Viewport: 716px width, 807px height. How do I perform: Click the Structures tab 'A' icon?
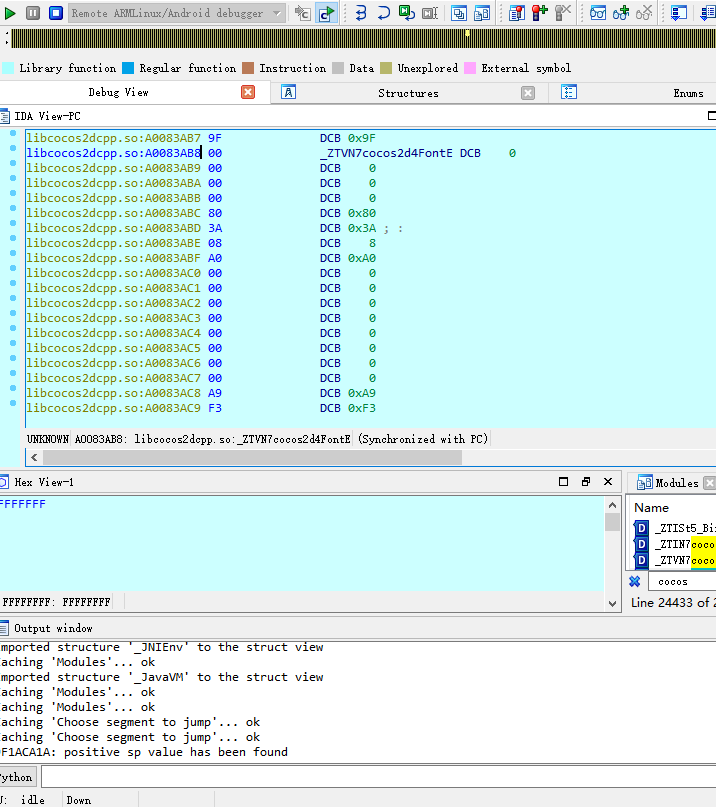pyautogui.click(x=288, y=92)
